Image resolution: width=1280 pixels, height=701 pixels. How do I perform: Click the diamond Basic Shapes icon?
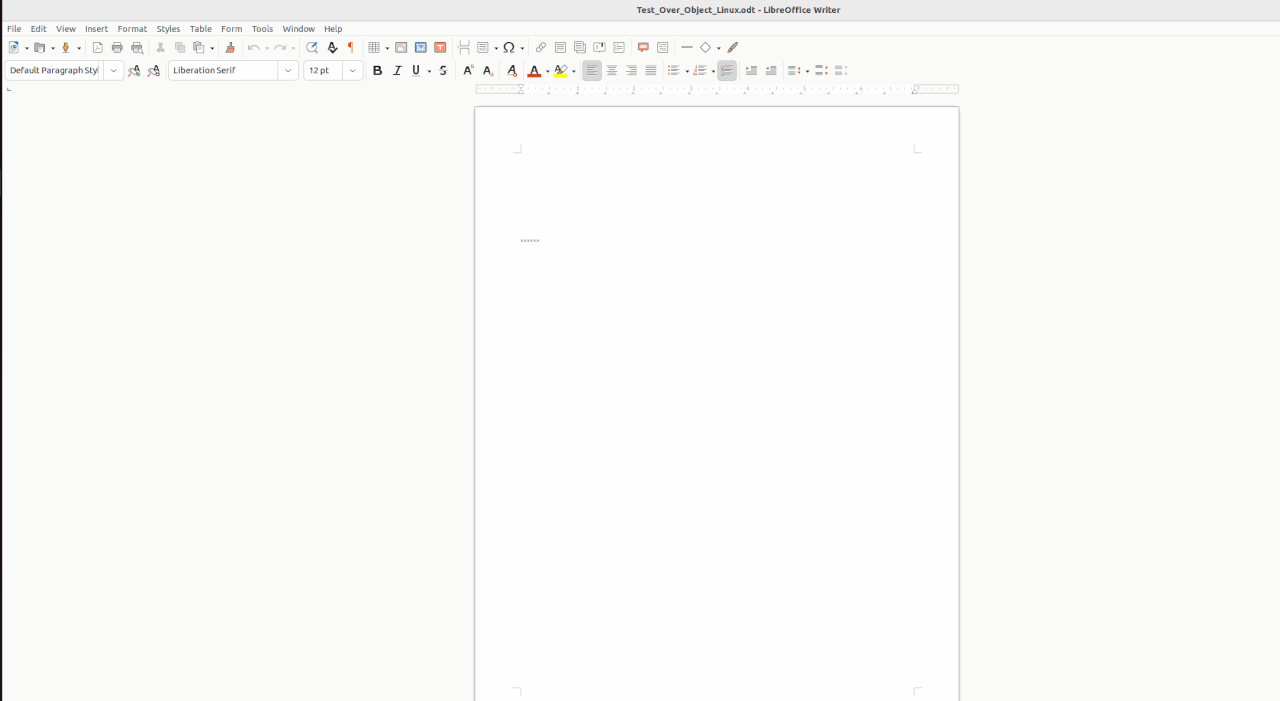[706, 47]
